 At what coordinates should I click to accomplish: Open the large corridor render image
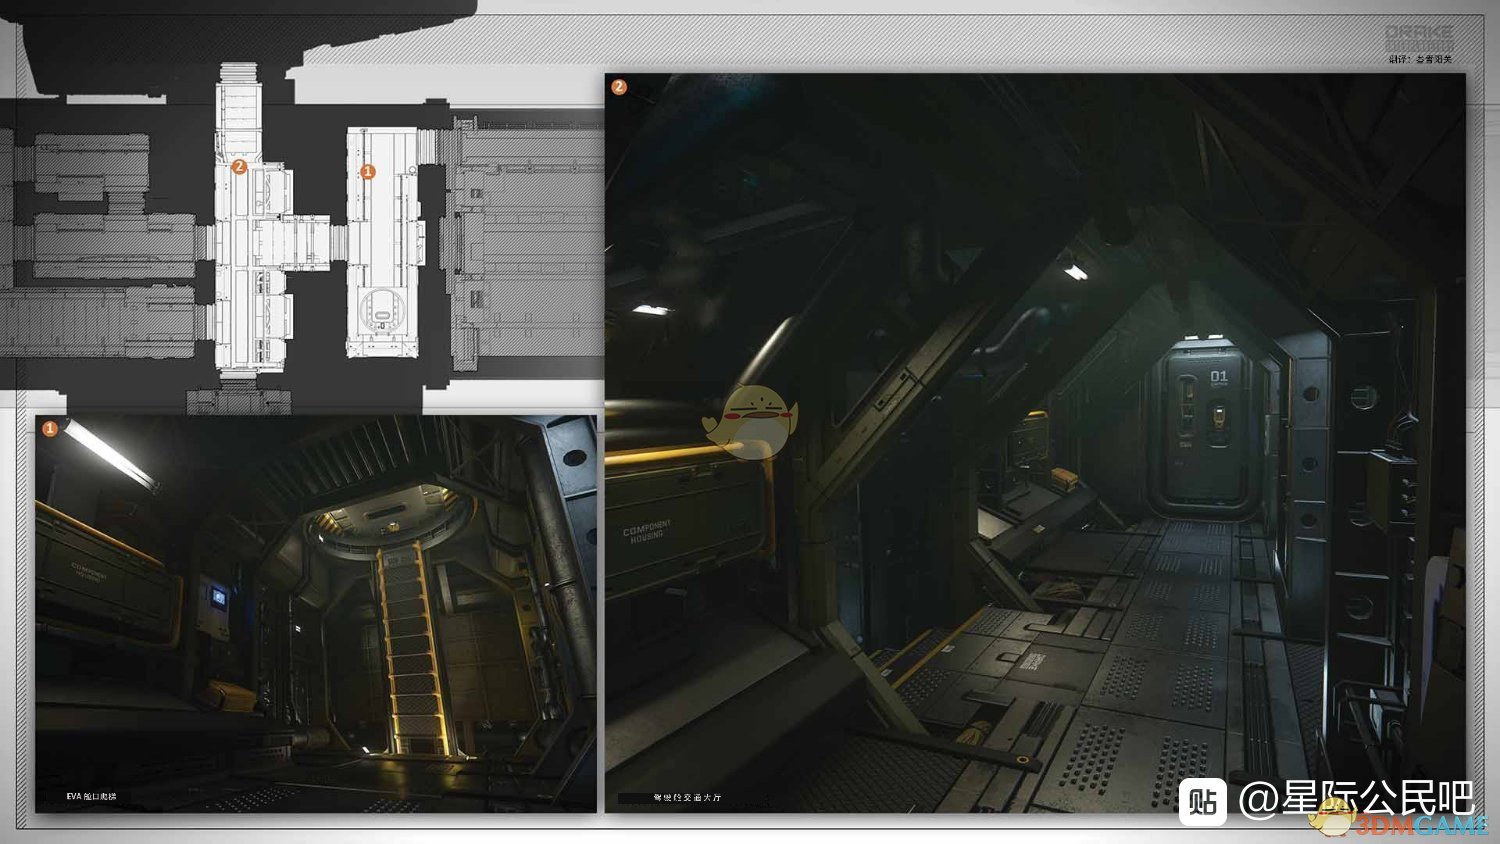click(x=1035, y=442)
